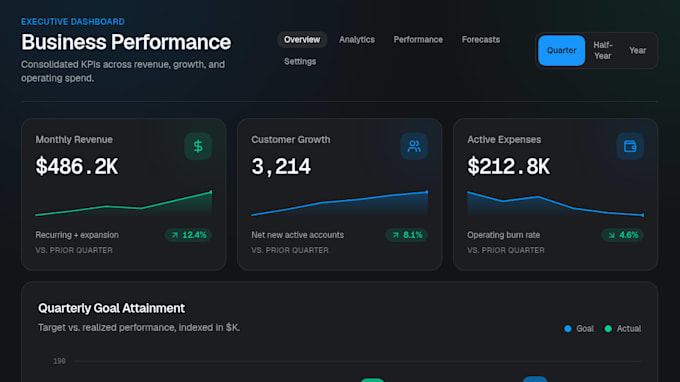Click the Business Performance title

[126, 42]
